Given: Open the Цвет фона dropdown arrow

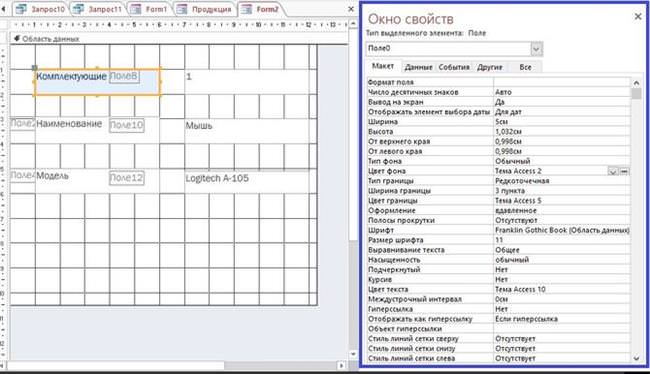Looking at the screenshot, I should tap(613, 171).
